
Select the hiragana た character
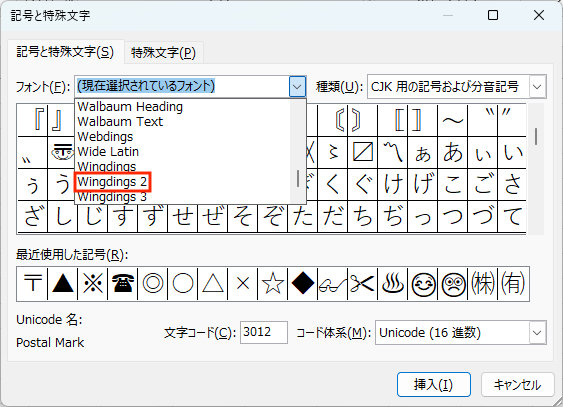(303, 216)
